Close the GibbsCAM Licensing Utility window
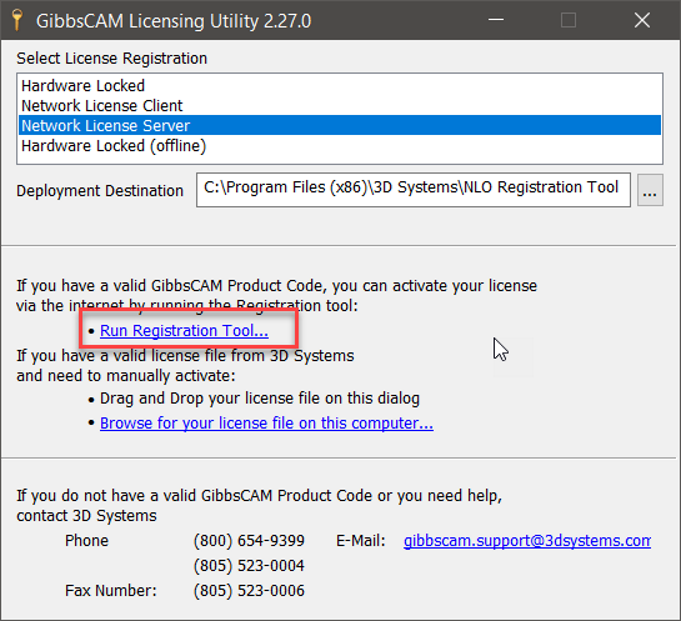The width and height of the screenshot is (681, 621). 642,20
